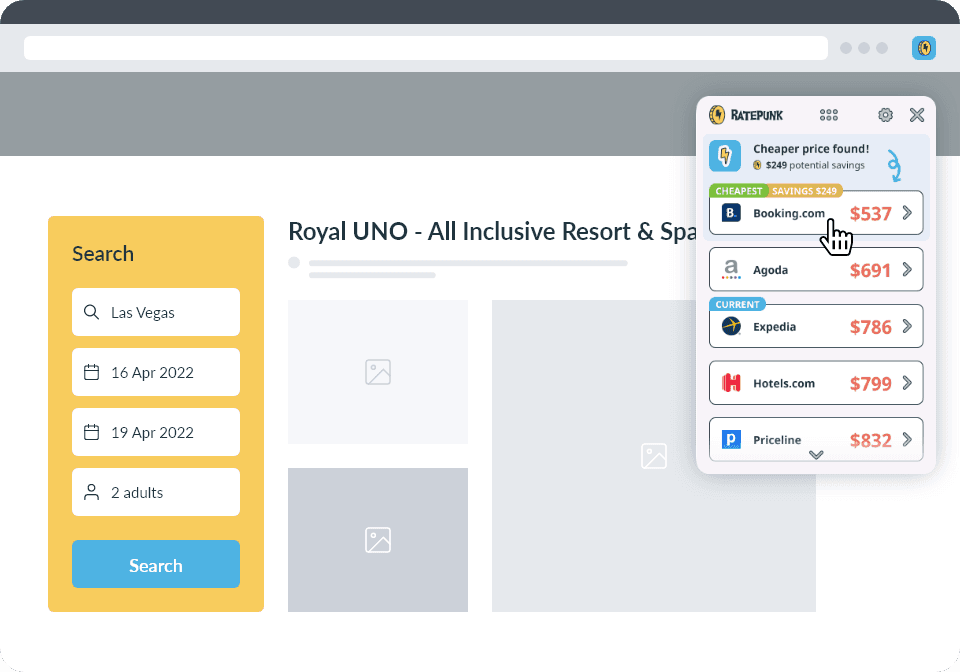
Task: Open the RatePunk apps grid menu
Action: pyautogui.click(x=828, y=115)
